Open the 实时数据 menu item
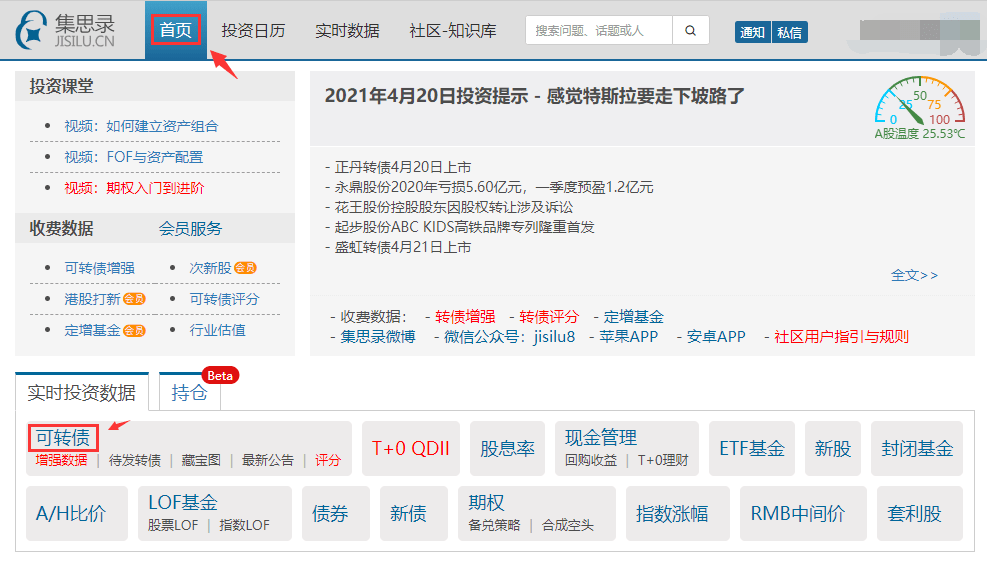The image size is (987, 561). [347, 30]
